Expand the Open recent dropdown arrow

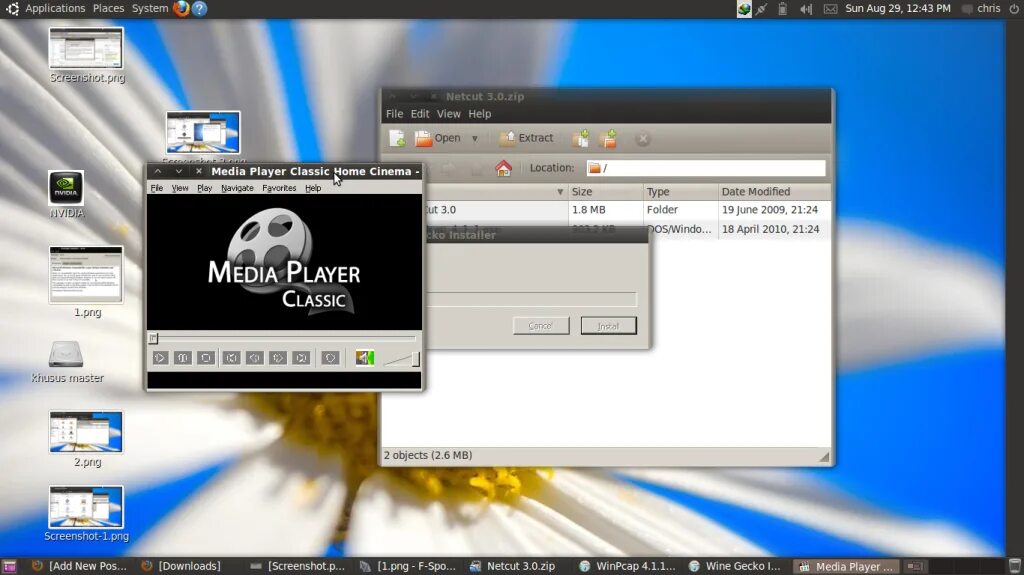point(475,139)
